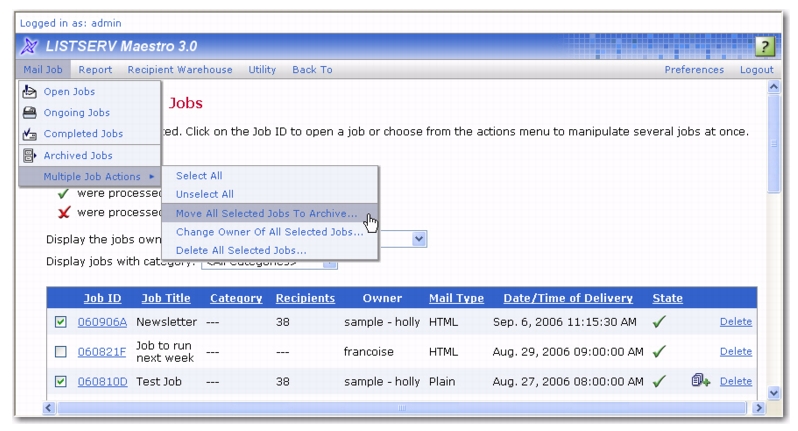Choose Select All in the submenu

[x=270, y=176]
